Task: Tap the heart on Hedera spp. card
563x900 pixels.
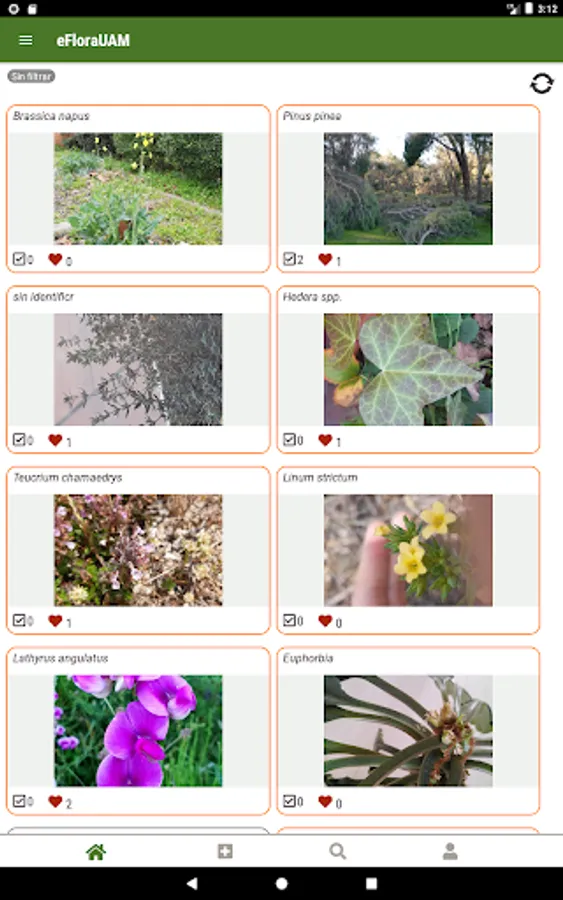Action: 325,440
